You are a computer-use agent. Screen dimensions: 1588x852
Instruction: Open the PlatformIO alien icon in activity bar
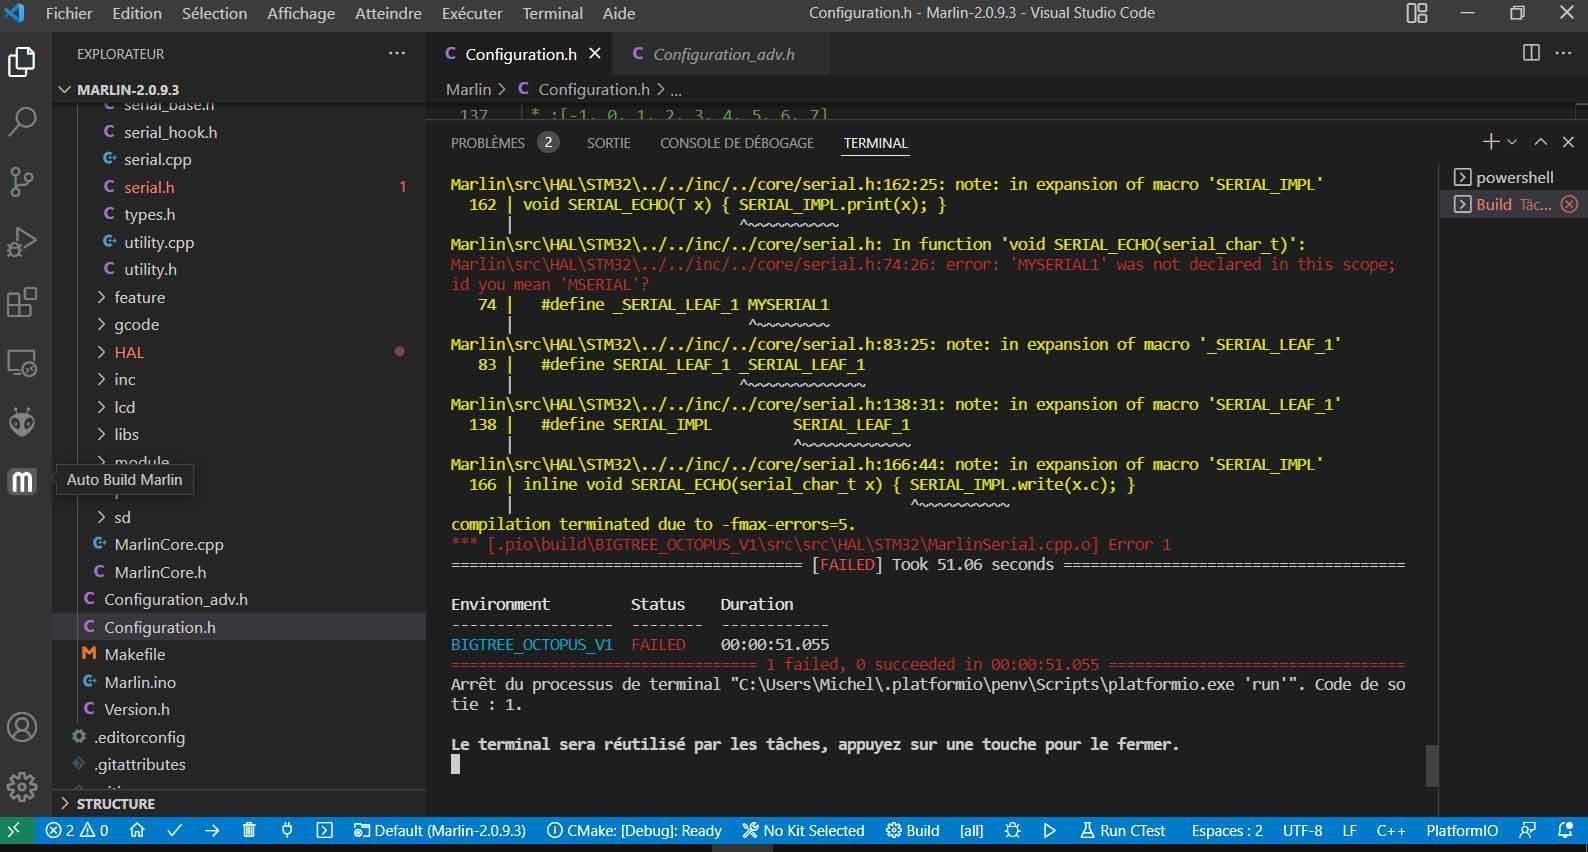click(22, 422)
